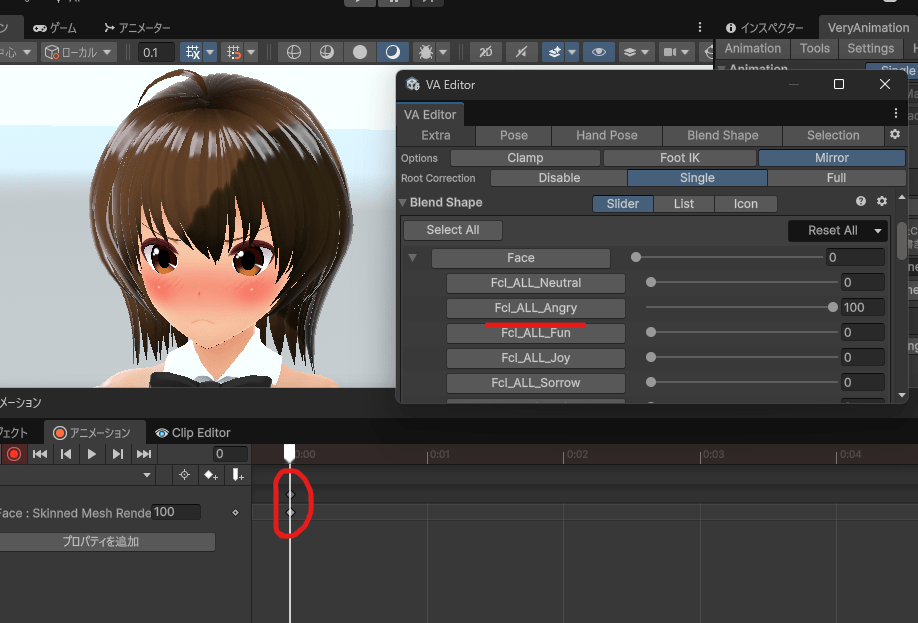Switch to the Hand Pose tab
This screenshot has width=918, height=623.
point(607,135)
